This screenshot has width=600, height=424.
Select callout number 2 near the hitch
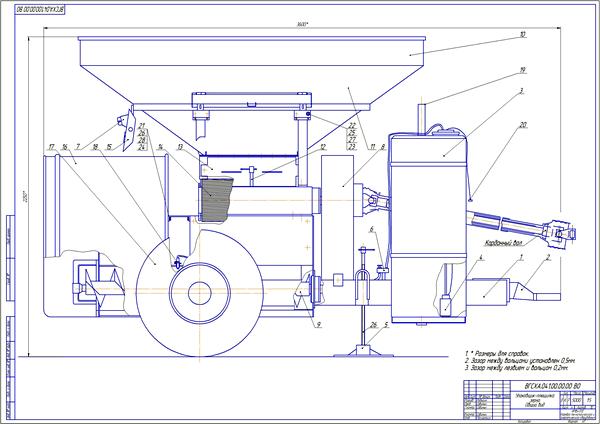[x=548, y=258]
